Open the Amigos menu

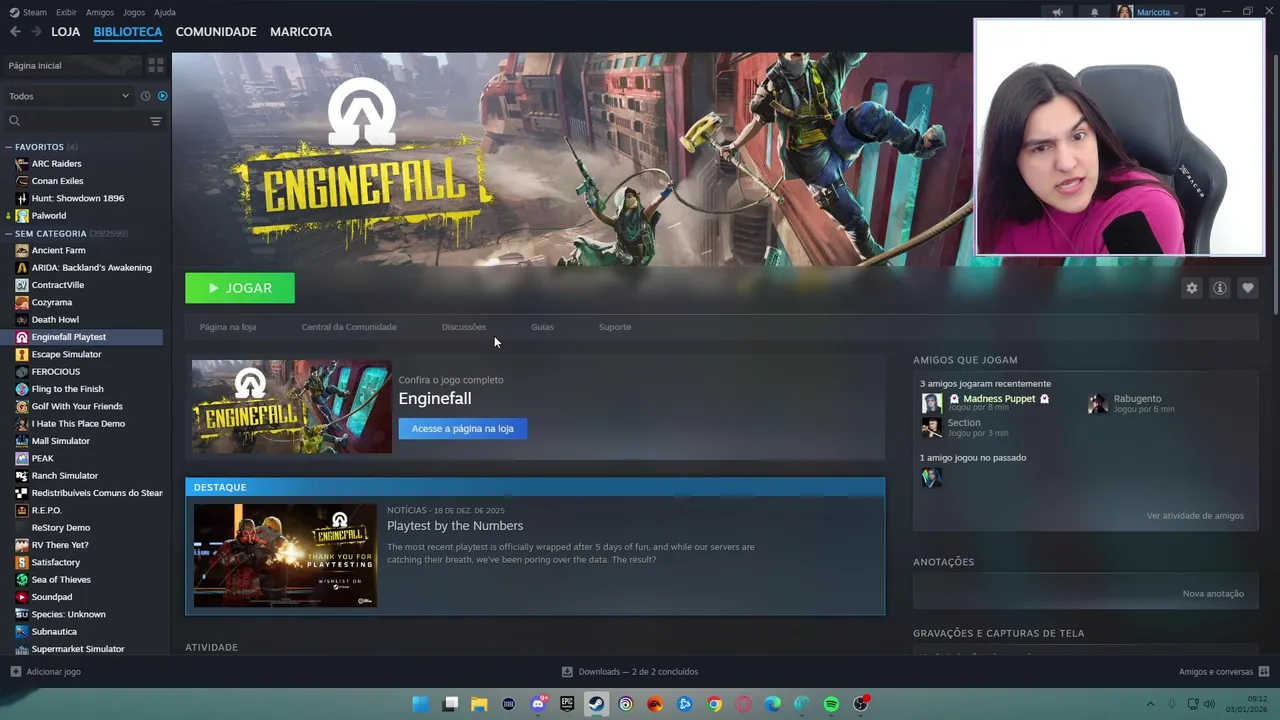pos(100,12)
